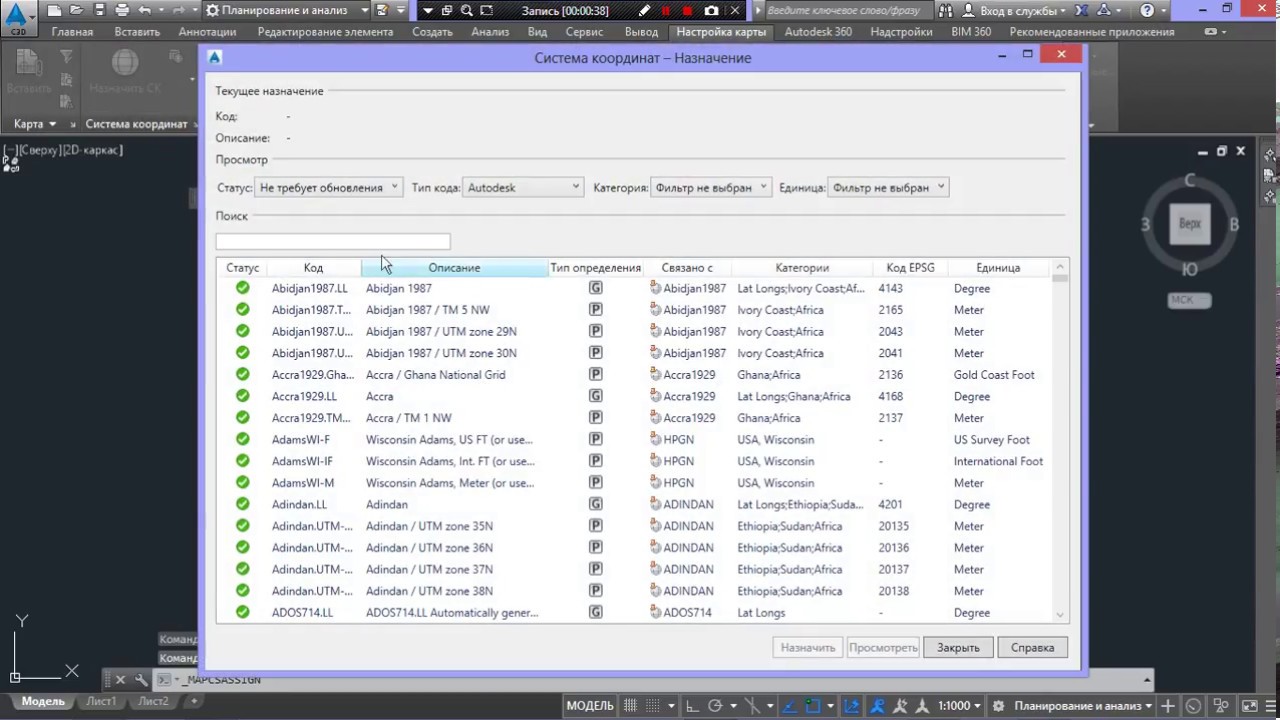Close the command line with X icon
The height and width of the screenshot is (720, 1280).
[x=120, y=680]
